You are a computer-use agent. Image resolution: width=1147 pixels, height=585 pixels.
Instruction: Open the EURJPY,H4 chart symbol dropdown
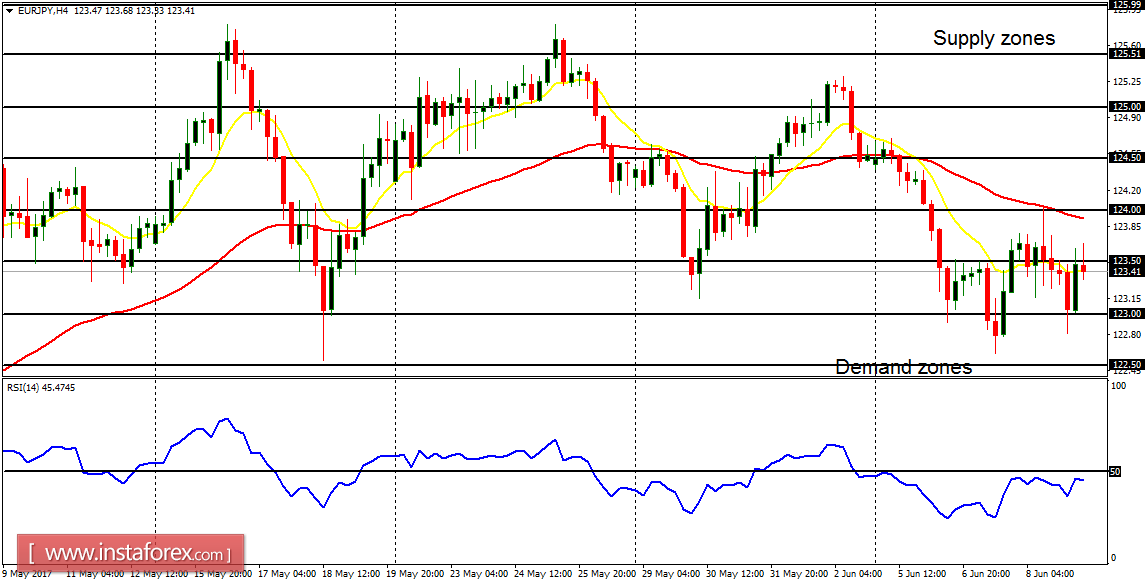pos(9,9)
